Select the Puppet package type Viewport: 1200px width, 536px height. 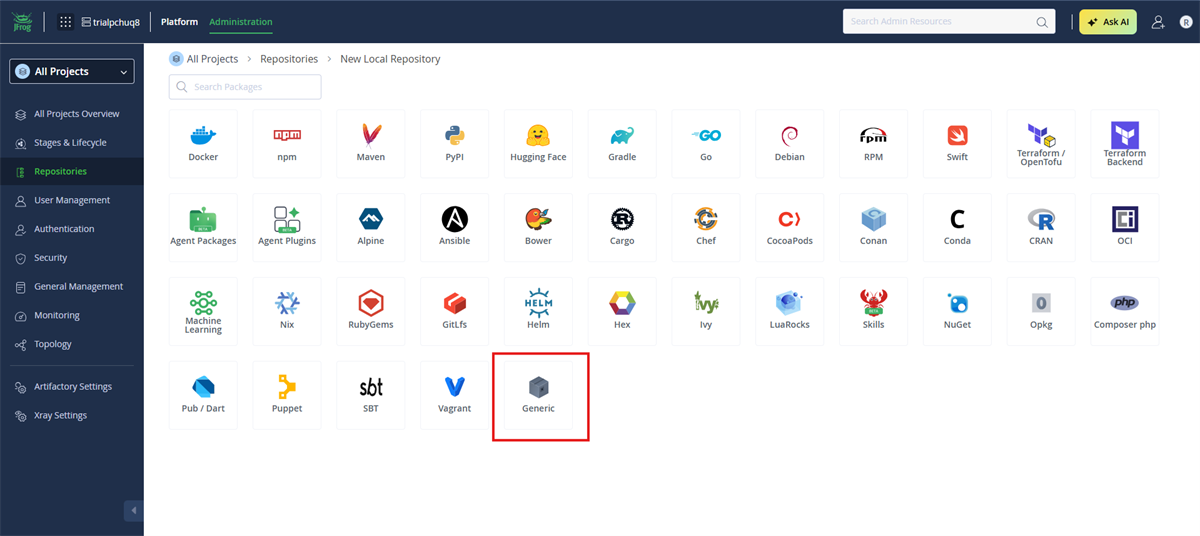[x=287, y=396]
